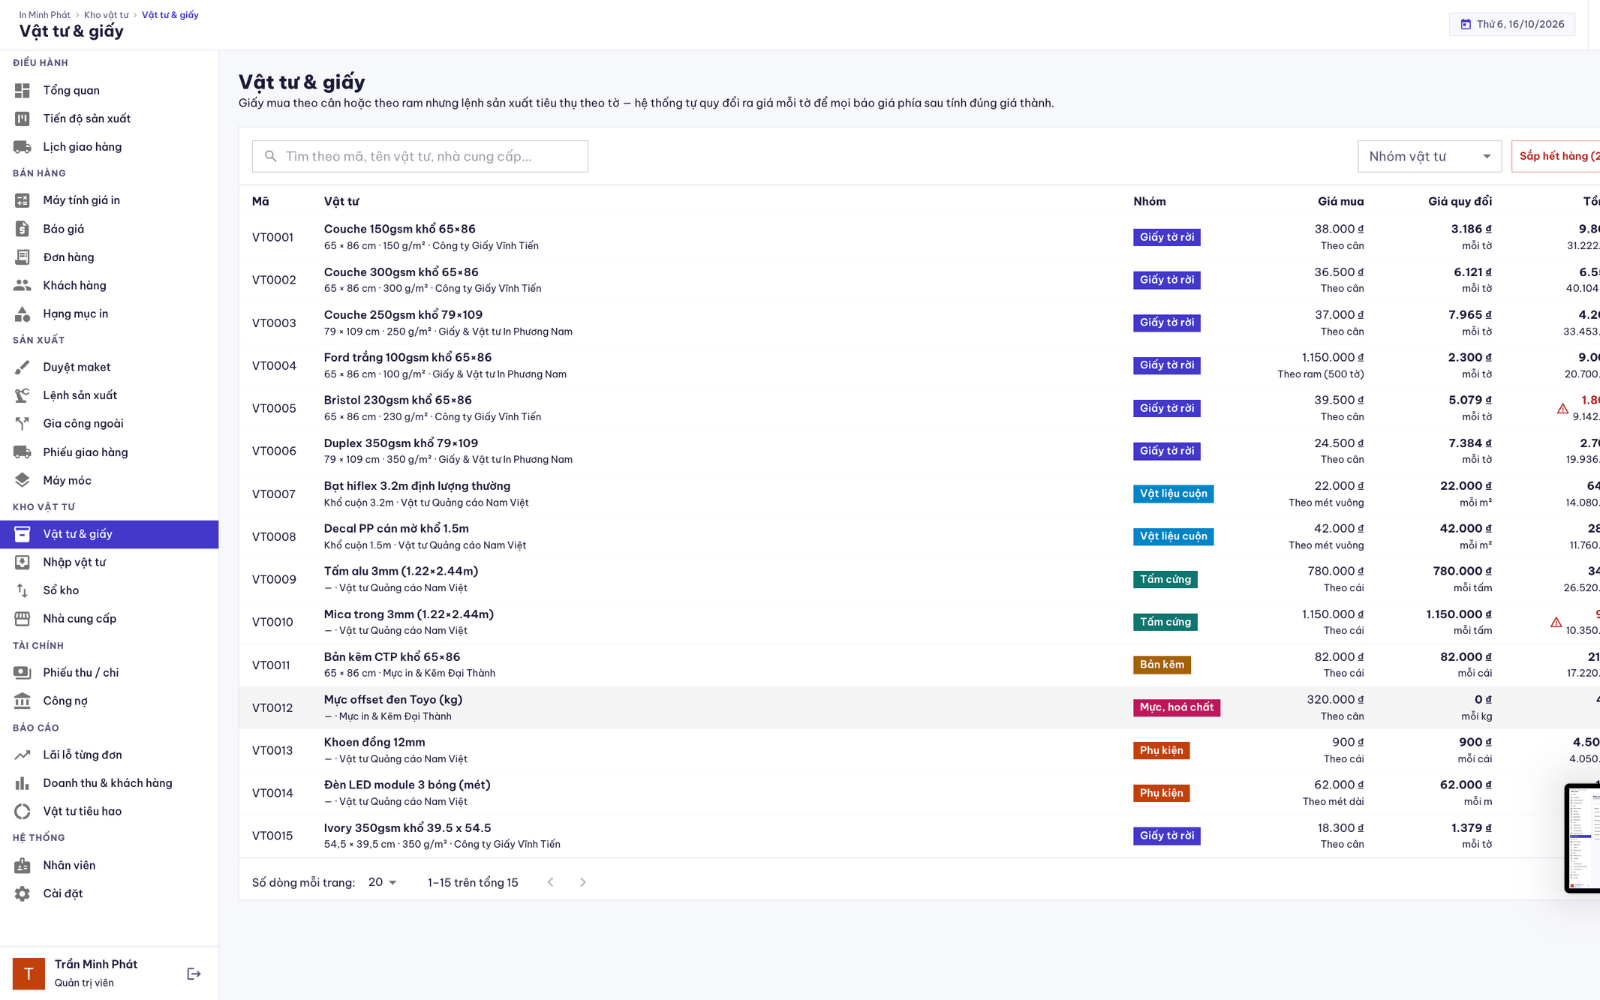Open Phiếu giao hàng menu item
Screen dimensions: 1600x1000
pos(109,452)
